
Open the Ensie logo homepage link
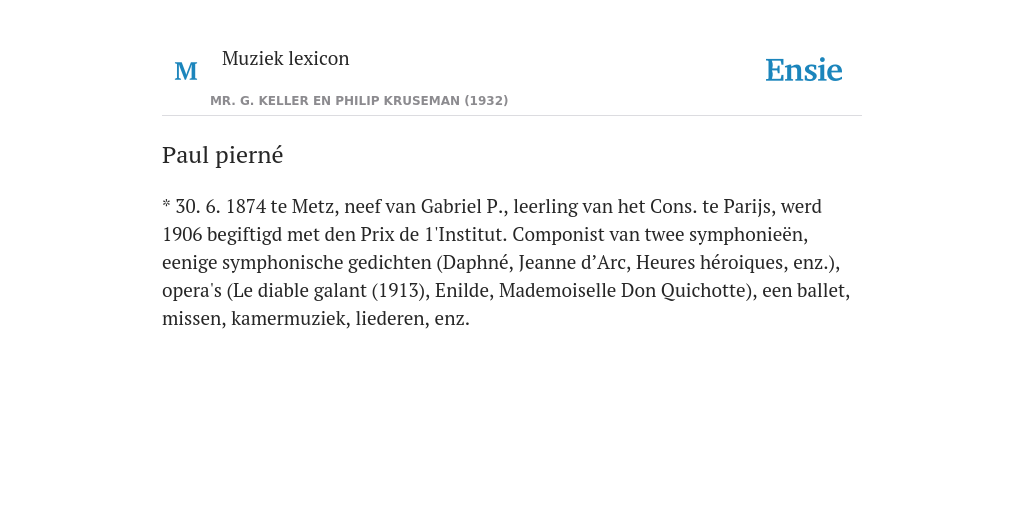pyautogui.click(x=804, y=70)
